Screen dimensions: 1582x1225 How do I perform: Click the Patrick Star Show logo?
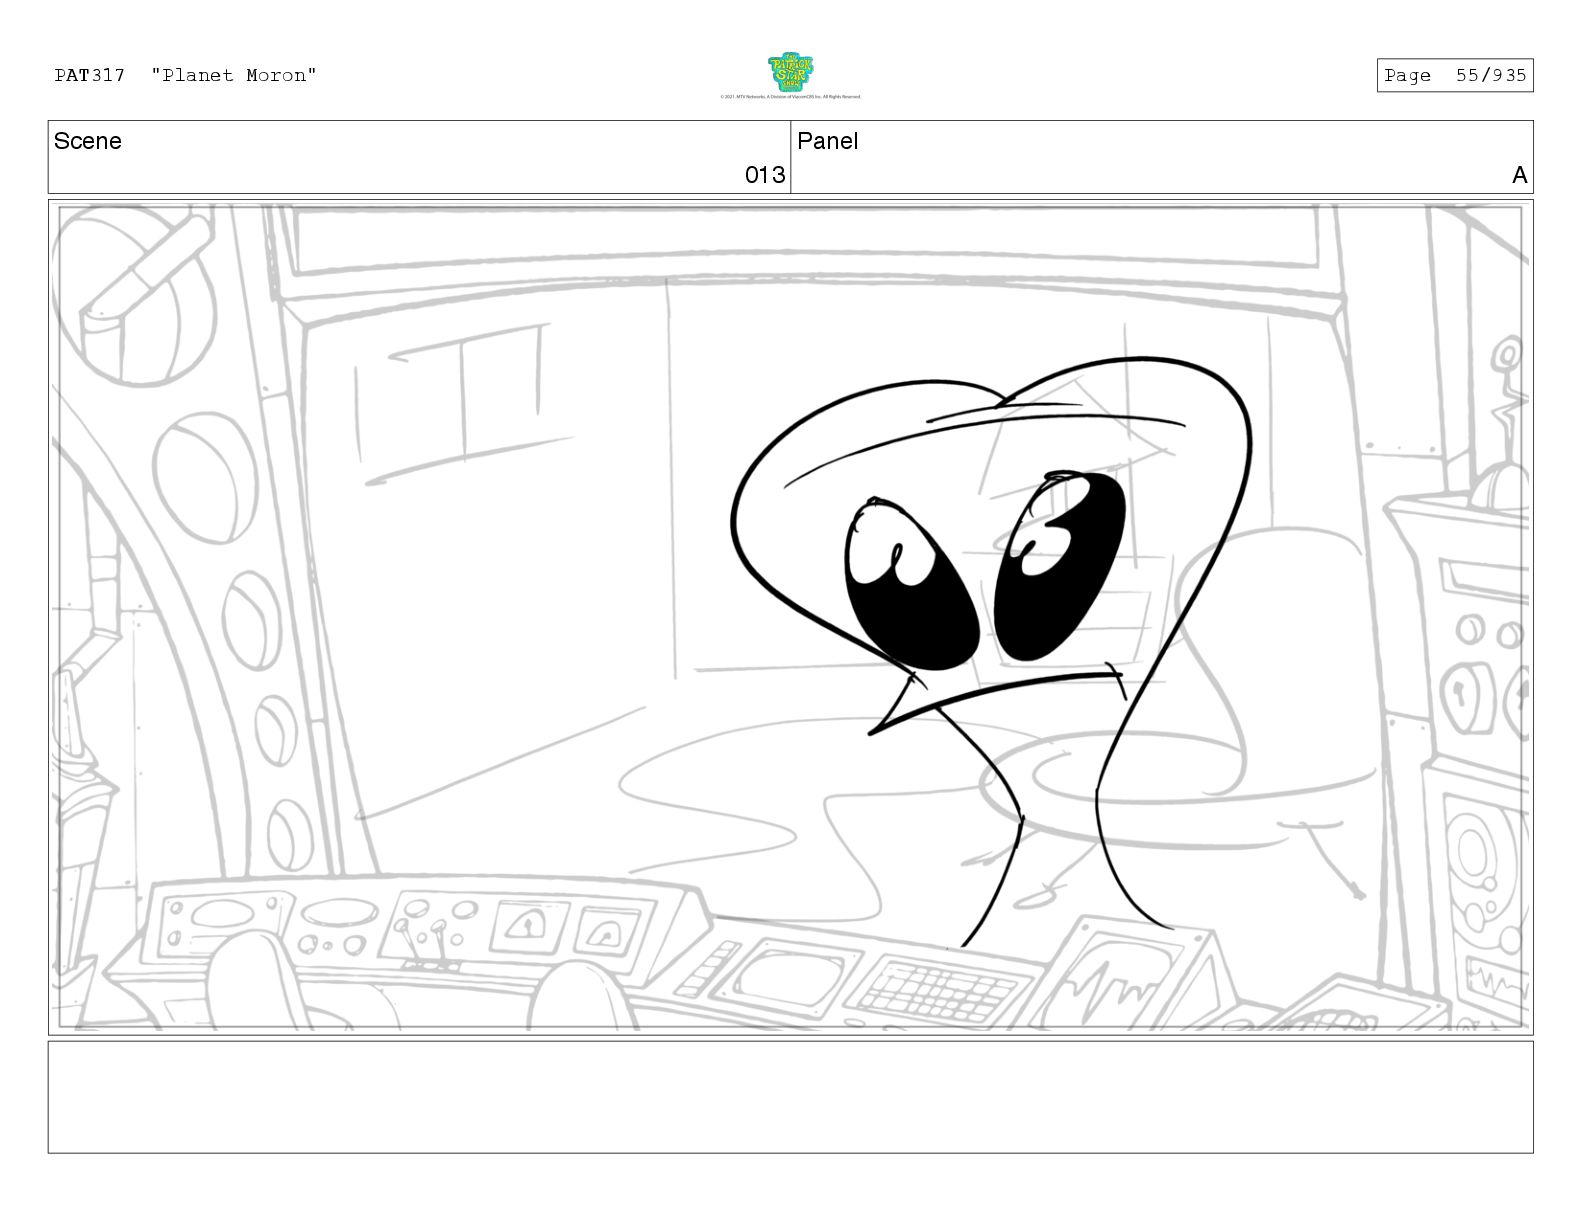(790, 72)
